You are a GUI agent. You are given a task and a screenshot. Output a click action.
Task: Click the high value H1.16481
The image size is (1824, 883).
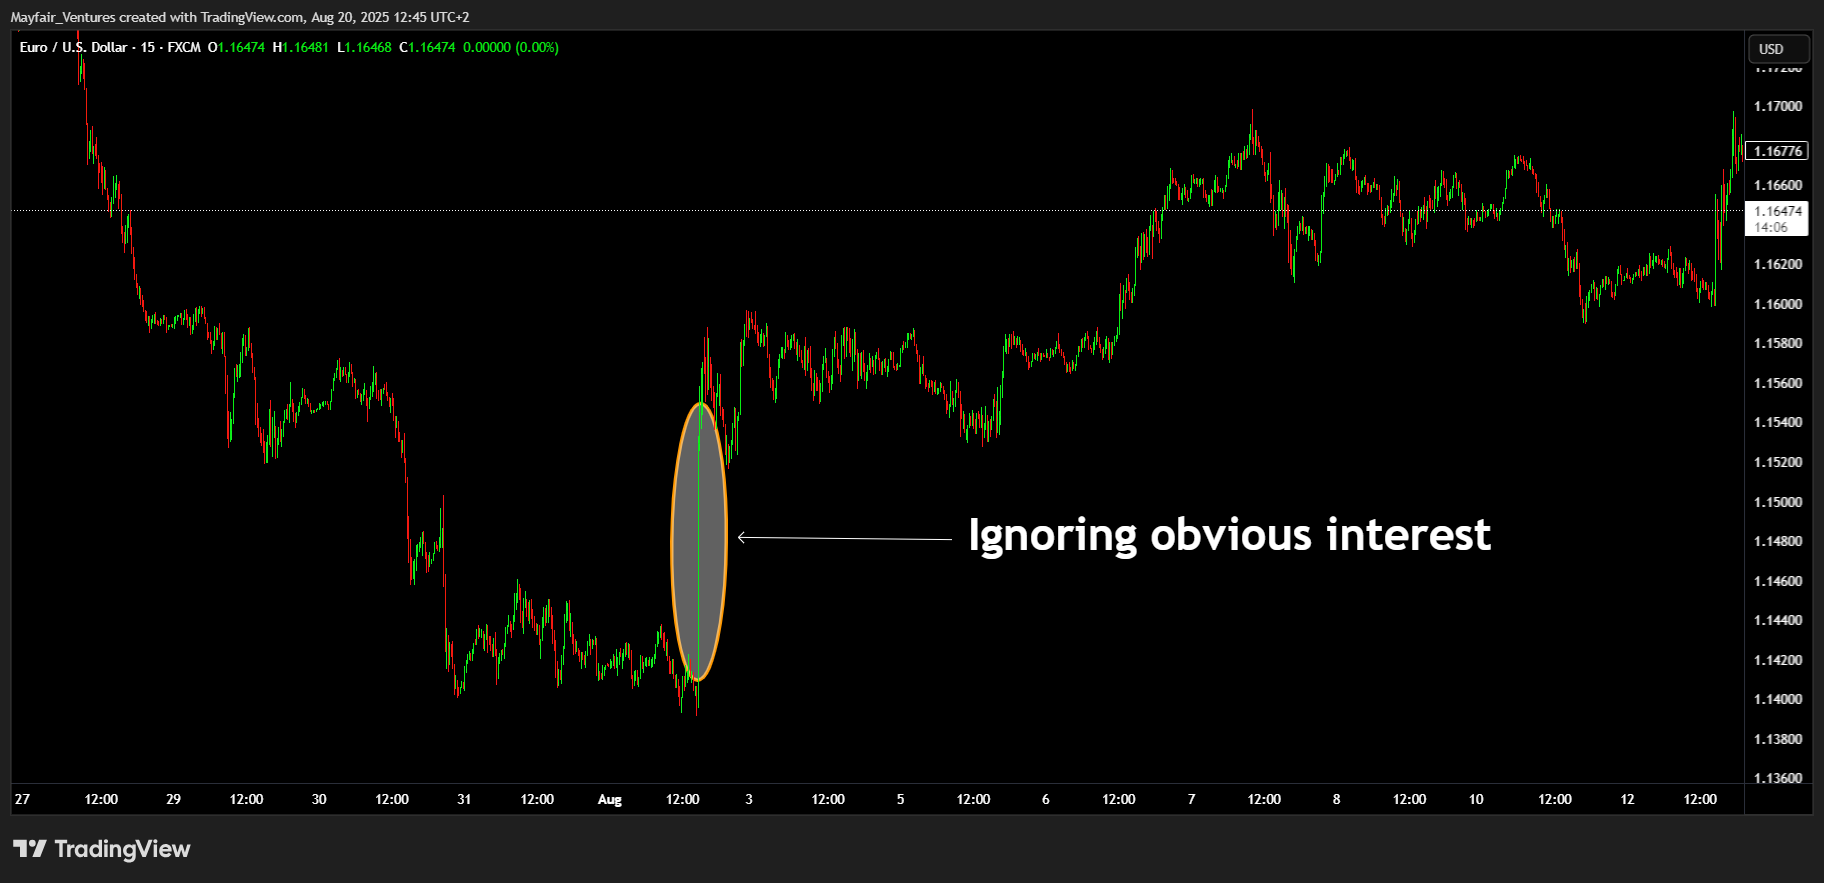301,47
